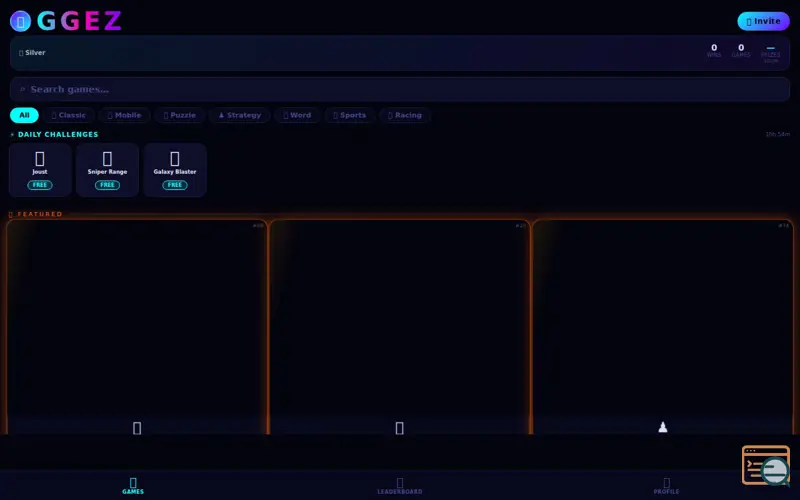The height and width of the screenshot is (500, 800).
Task: Click the Galaxy Blaster game icon
Action: 174,159
